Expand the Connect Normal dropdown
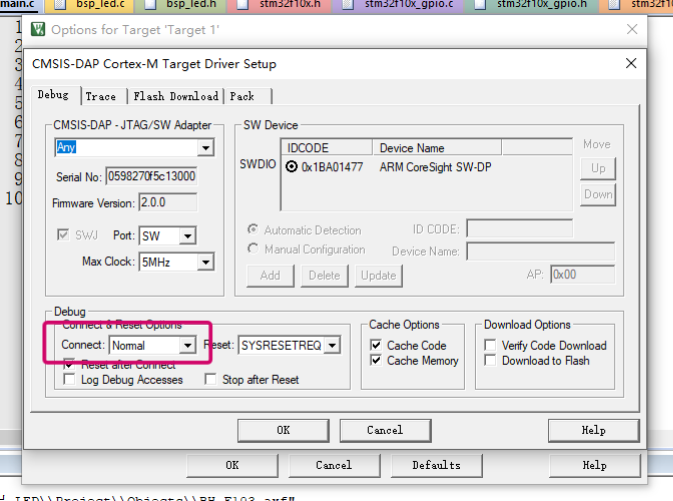 coord(188,345)
